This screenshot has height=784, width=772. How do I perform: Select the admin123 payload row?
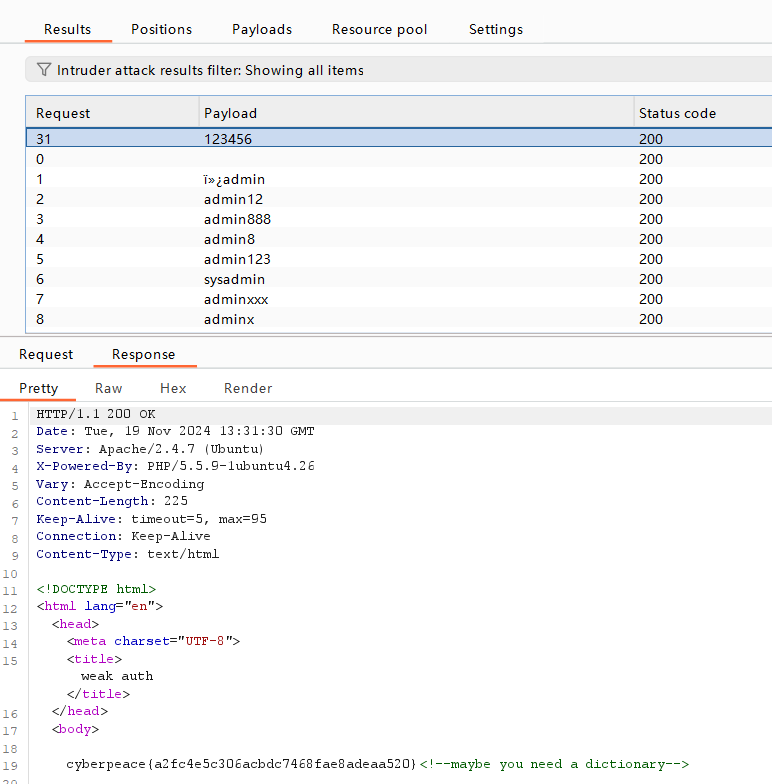[x=398, y=259]
